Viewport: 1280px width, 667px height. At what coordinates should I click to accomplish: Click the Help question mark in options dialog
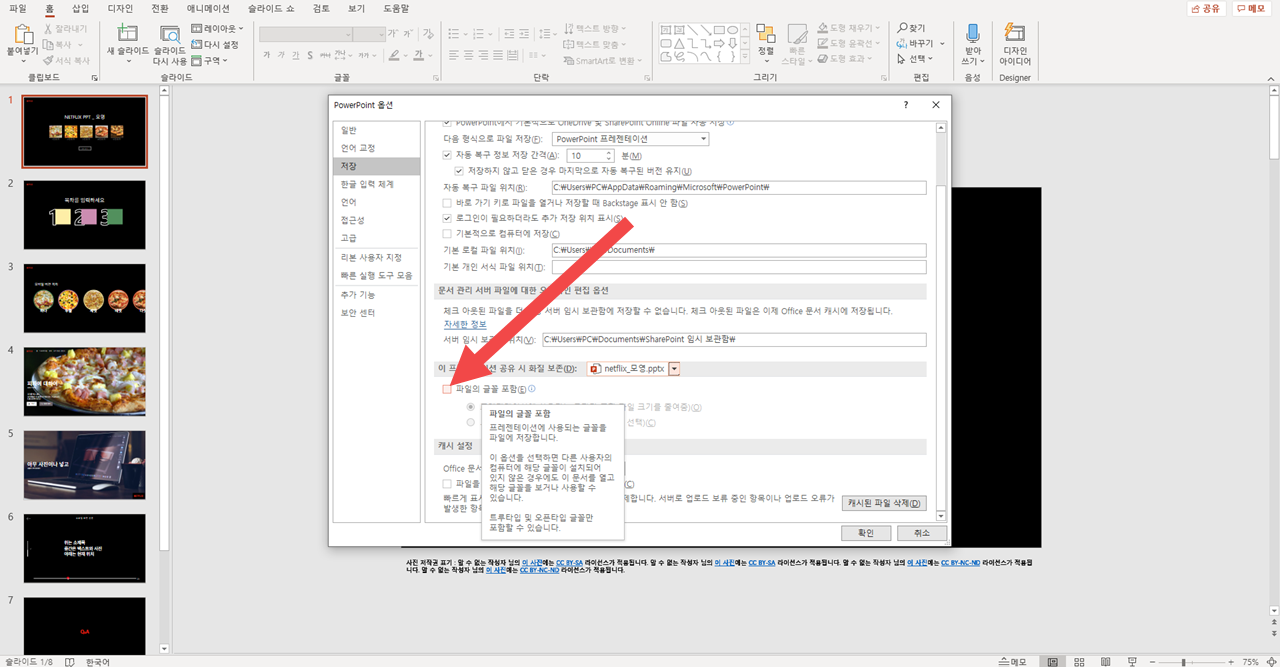[x=906, y=105]
